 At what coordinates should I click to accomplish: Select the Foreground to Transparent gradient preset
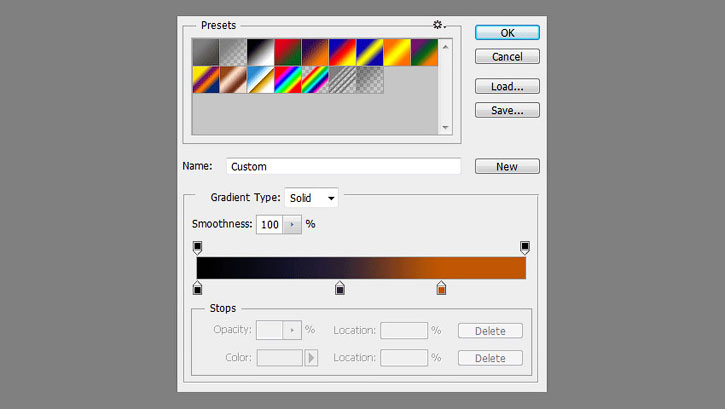[x=233, y=52]
